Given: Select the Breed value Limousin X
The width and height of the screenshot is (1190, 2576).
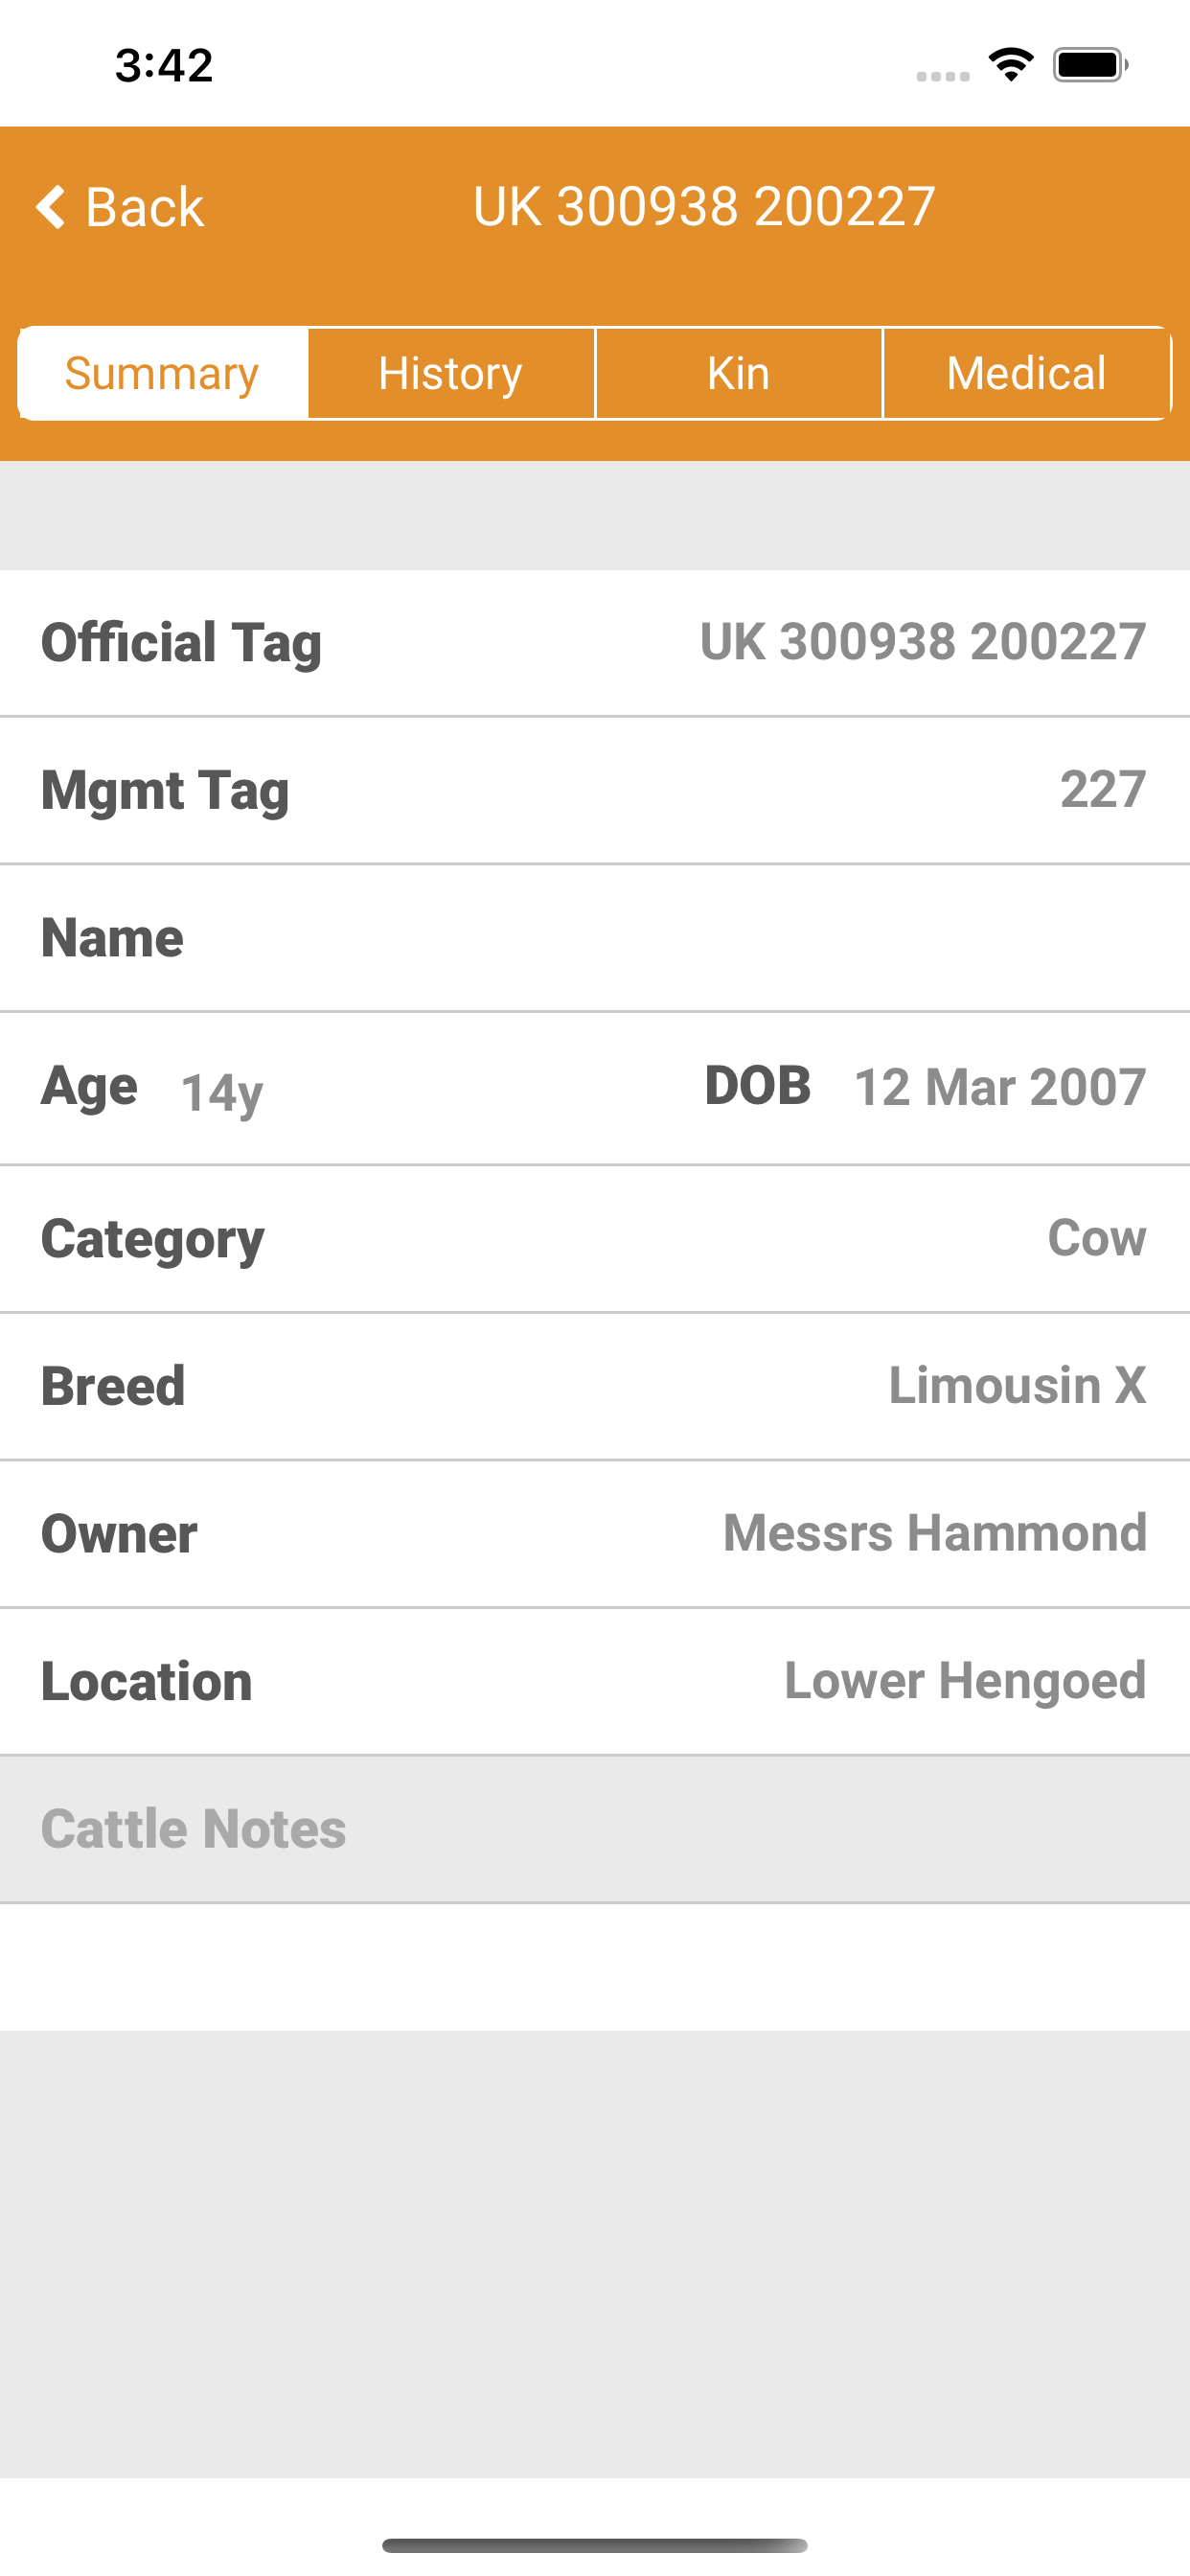Looking at the screenshot, I should coord(1017,1386).
